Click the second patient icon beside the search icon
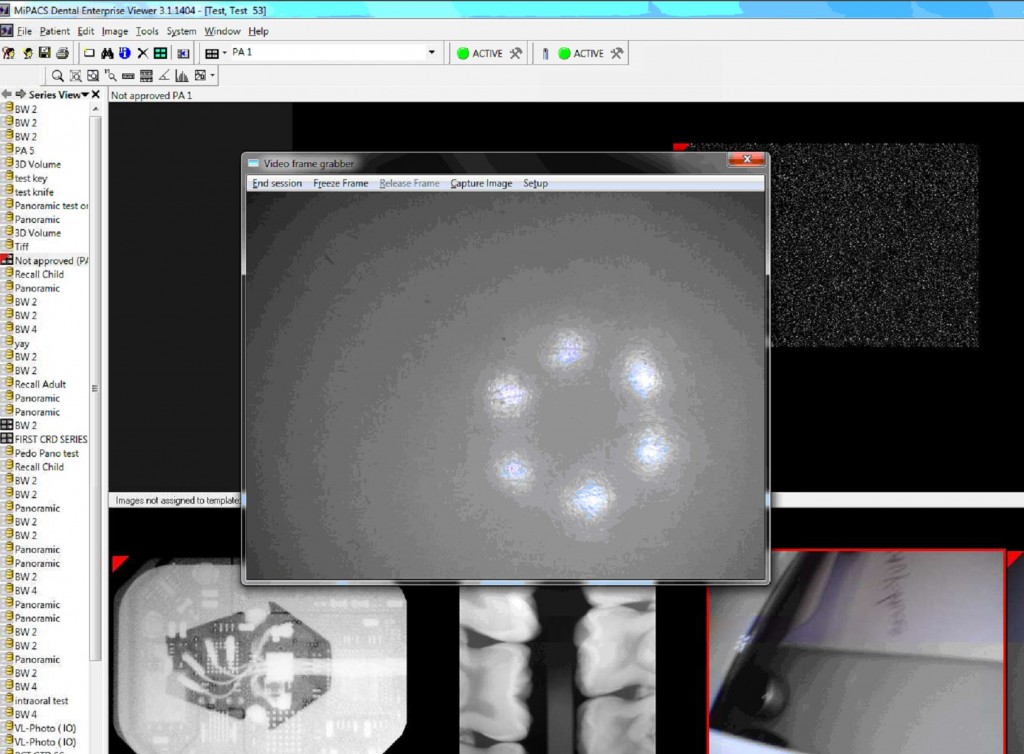The image size is (1024, 754). coord(27,54)
